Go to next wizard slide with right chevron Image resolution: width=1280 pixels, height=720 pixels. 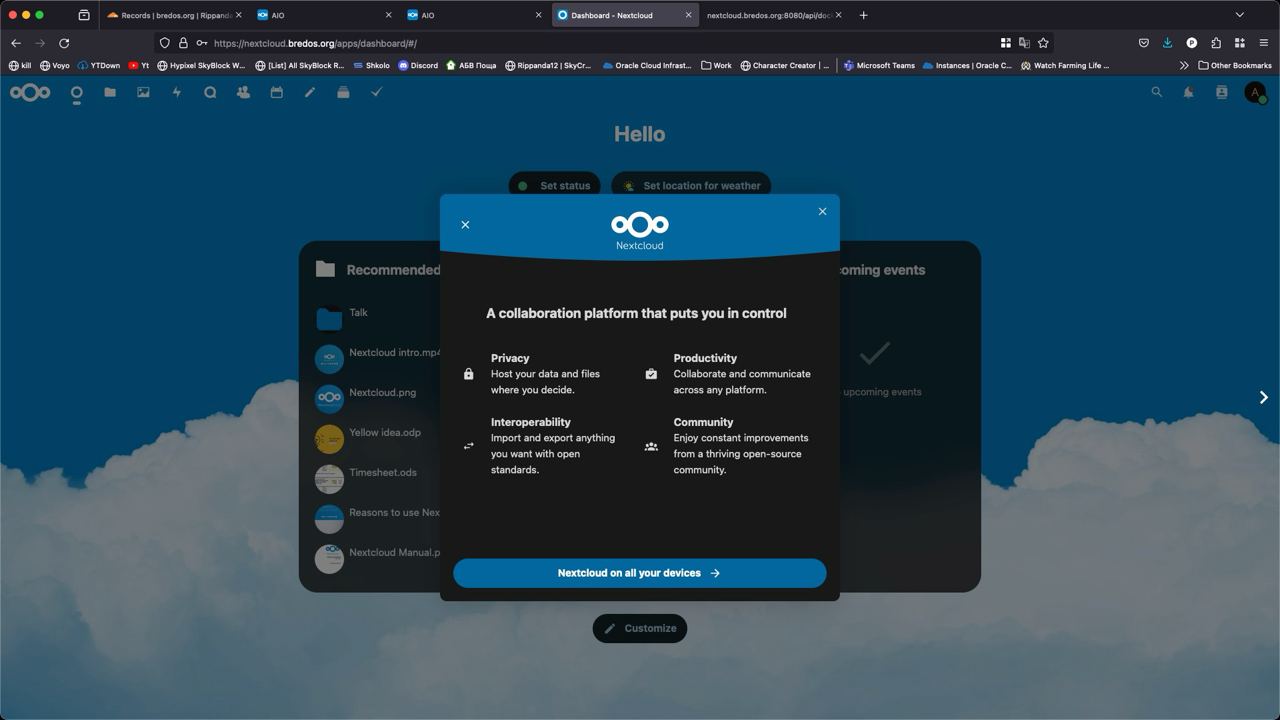pos(1264,397)
